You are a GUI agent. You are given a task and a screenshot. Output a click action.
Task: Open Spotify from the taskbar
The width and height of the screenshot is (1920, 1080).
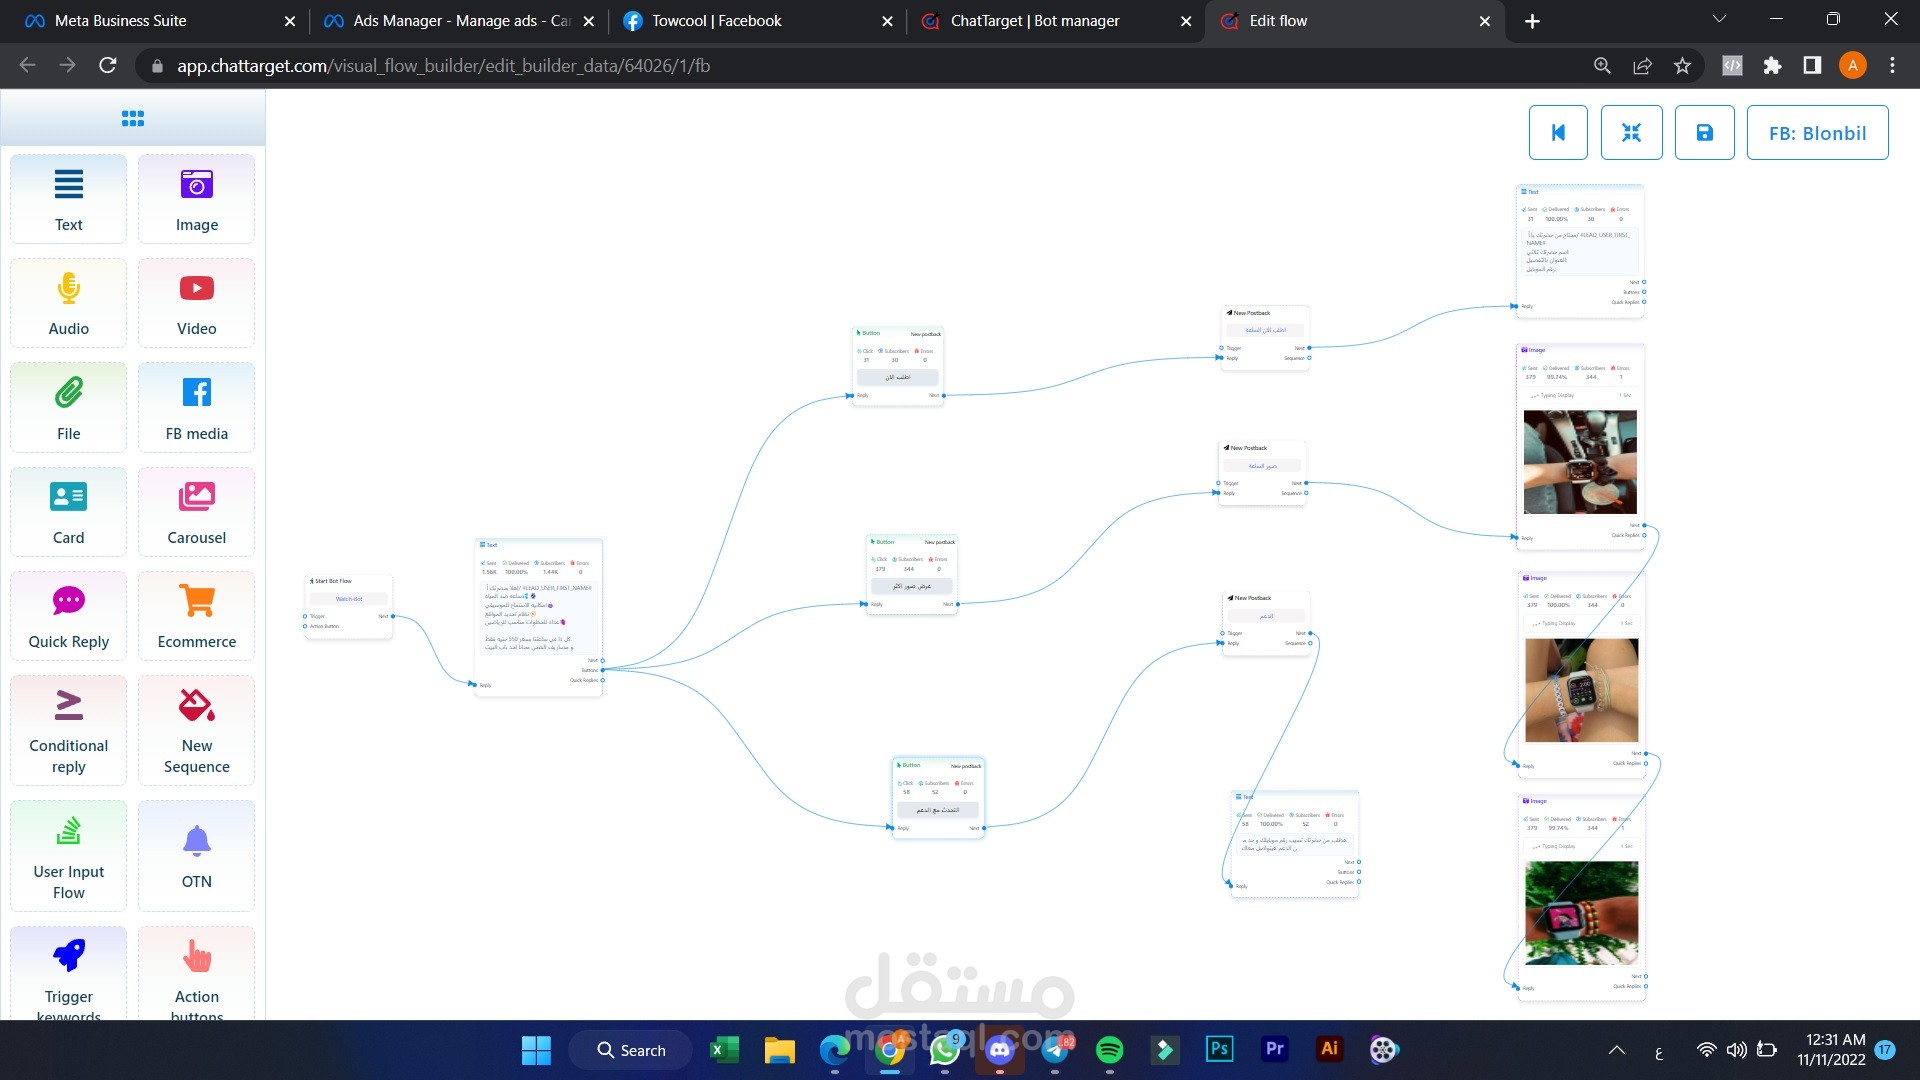(x=1109, y=1050)
